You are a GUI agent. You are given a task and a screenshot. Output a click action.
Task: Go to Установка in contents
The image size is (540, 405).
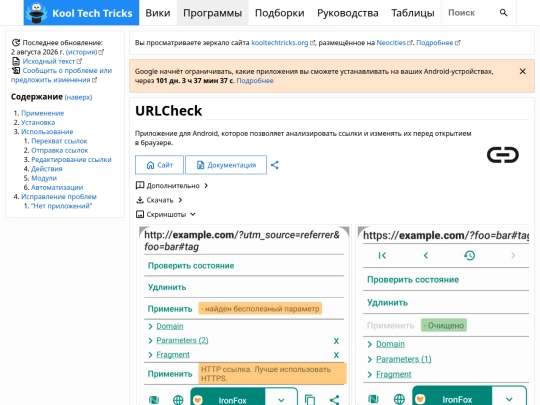pyautogui.click(x=38, y=122)
